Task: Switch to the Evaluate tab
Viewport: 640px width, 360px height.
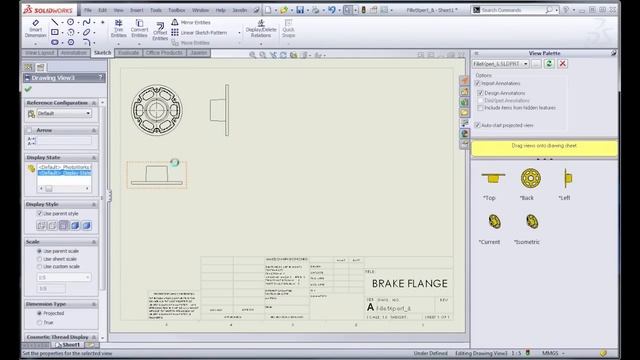Action: pos(128,53)
